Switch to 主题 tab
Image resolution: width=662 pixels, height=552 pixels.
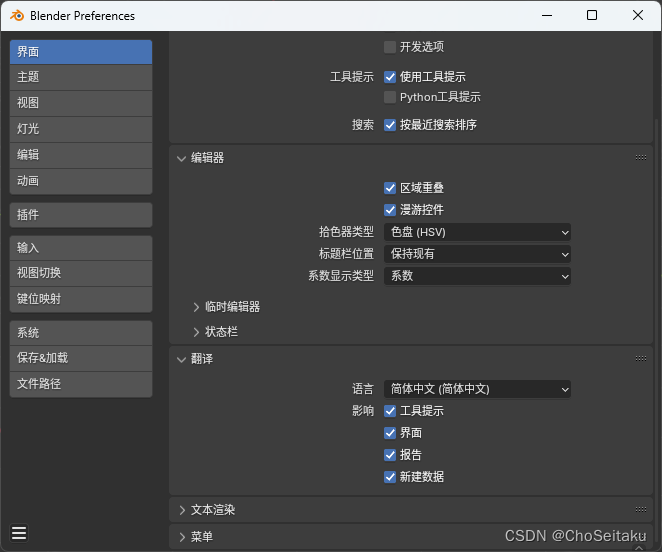[81, 77]
